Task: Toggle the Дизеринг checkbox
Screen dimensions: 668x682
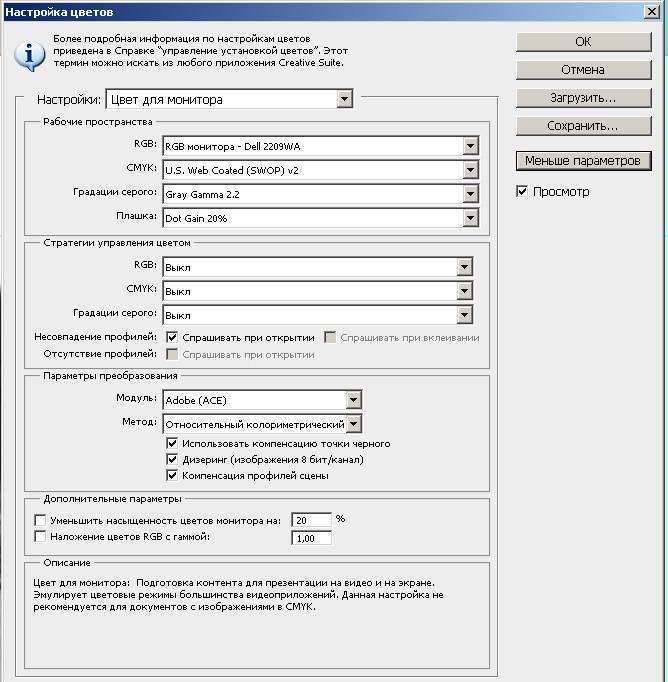Action: point(173,459)
